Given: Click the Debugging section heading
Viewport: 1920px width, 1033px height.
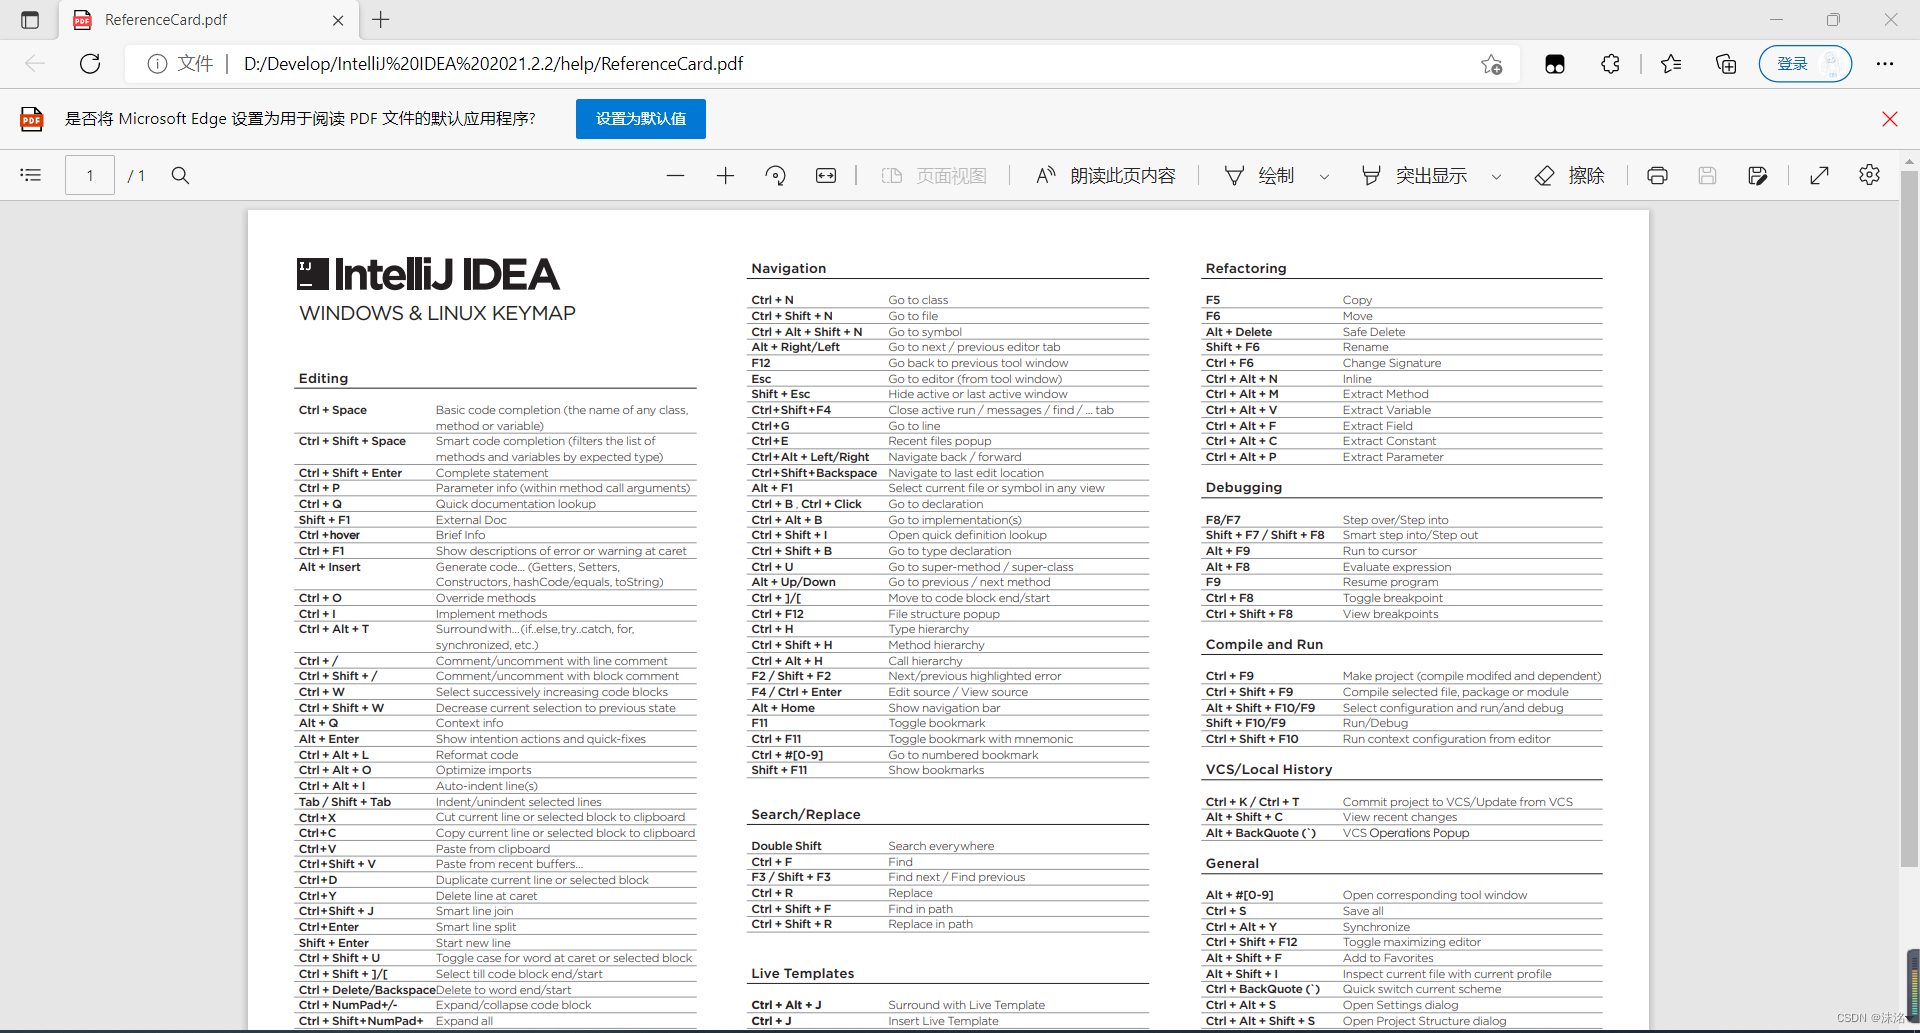Looking at the screenshot, I should pos(1244,487).
